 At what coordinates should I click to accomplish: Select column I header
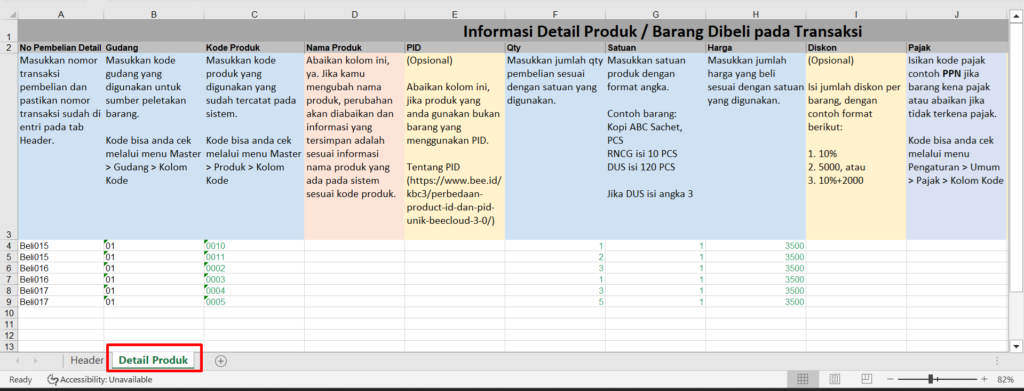click(856, 14)
